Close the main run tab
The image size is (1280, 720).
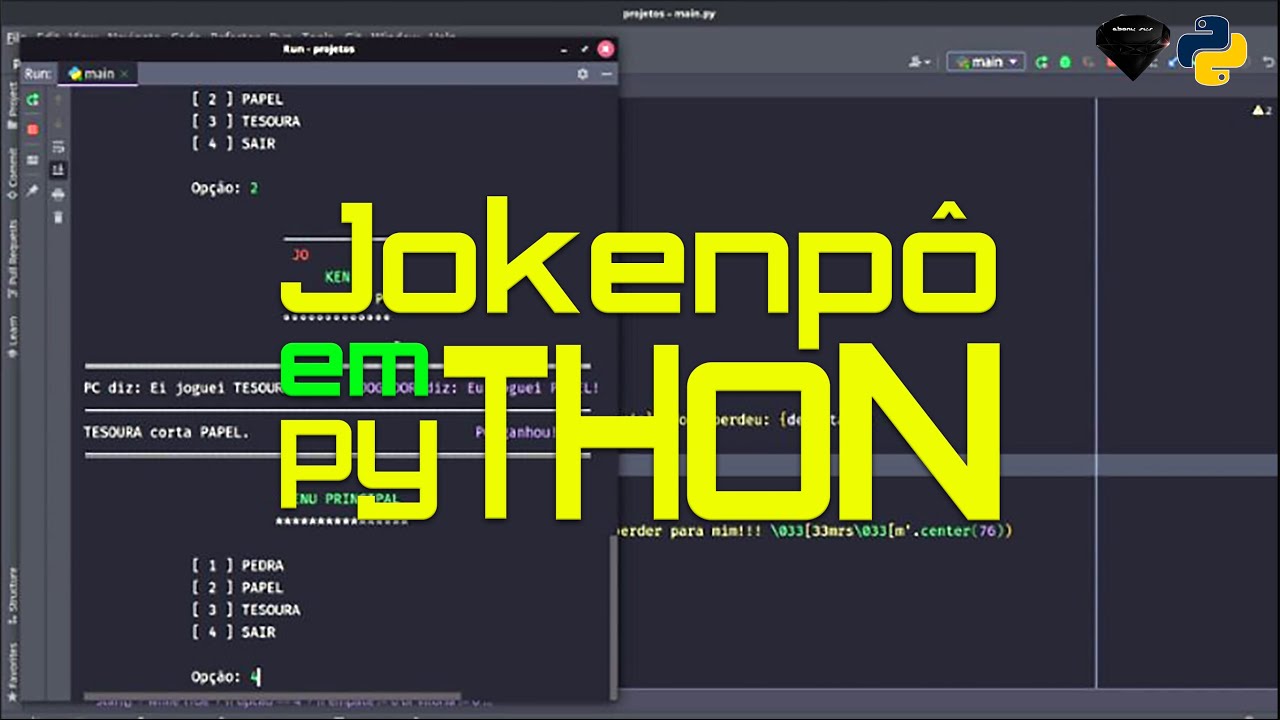pos(125,74)
